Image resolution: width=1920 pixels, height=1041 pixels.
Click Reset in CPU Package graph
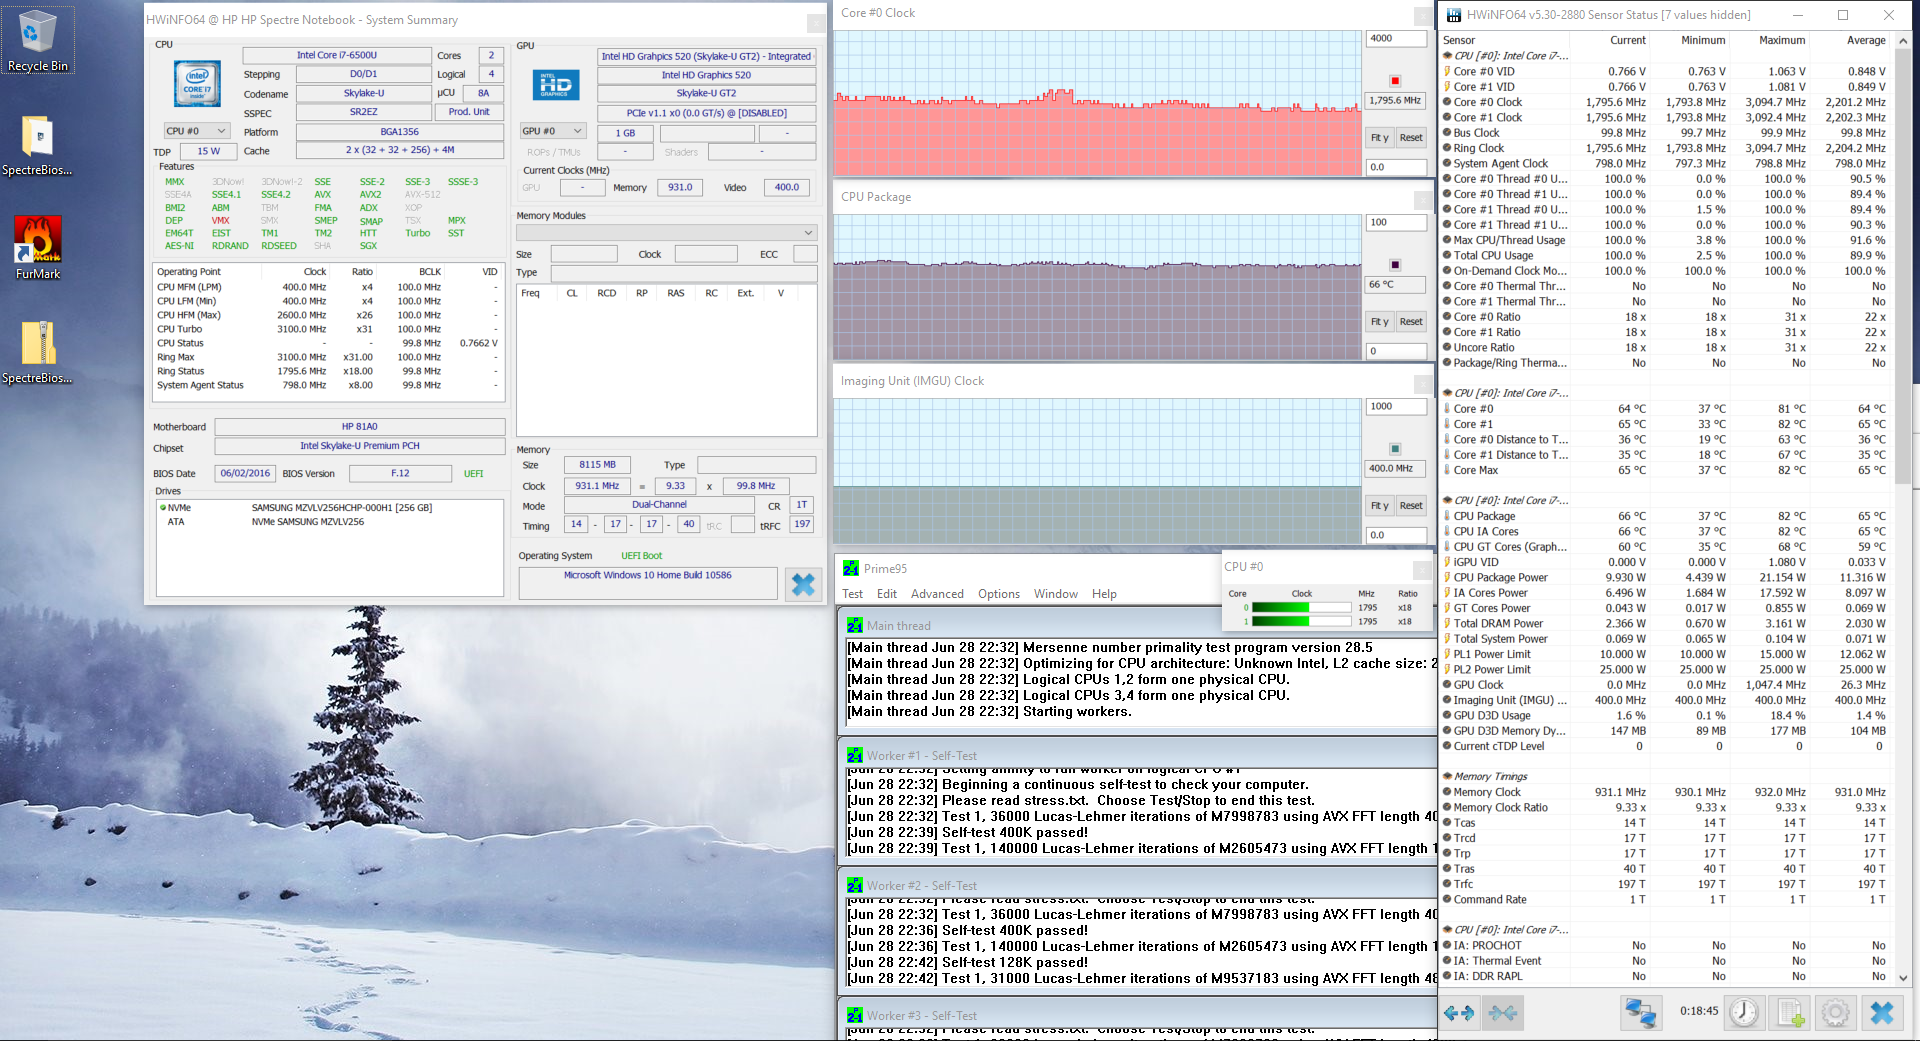1411,322
